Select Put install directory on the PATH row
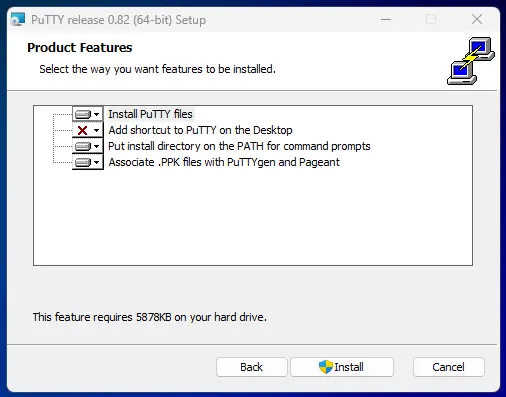The image size is (506, 397). click(239, 146)
